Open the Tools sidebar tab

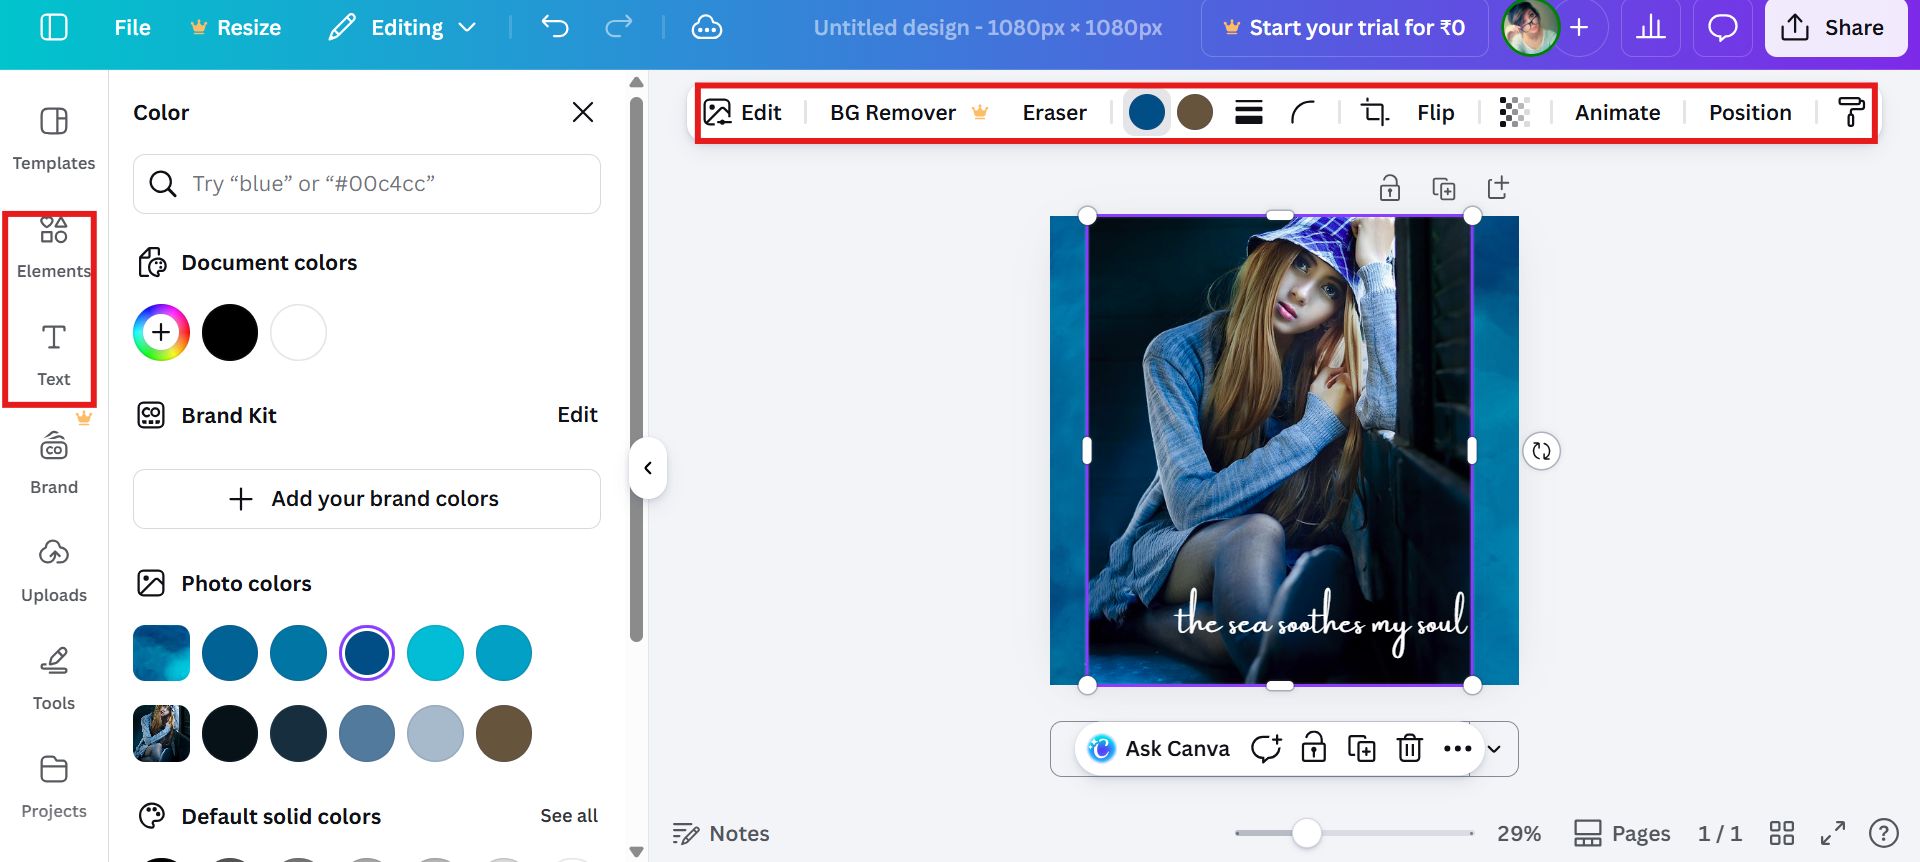pos(54,679)
